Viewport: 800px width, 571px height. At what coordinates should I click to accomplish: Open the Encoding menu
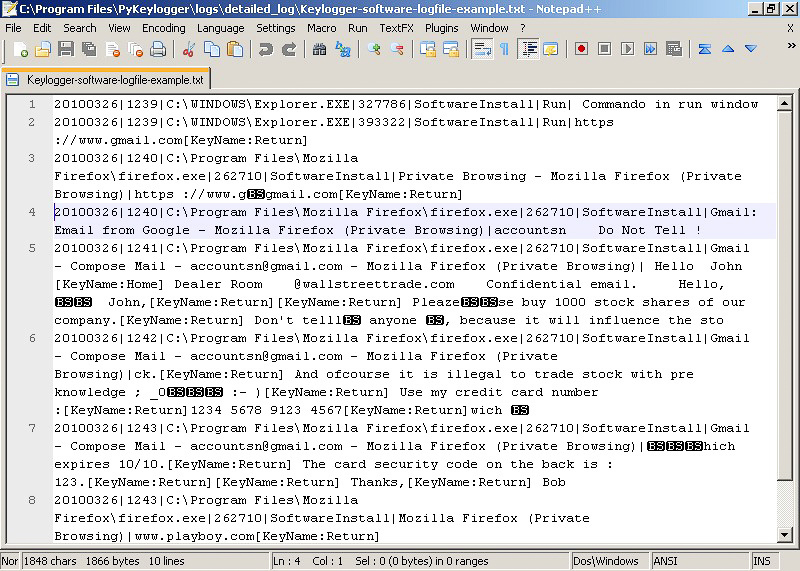click(x=164, y=28)
